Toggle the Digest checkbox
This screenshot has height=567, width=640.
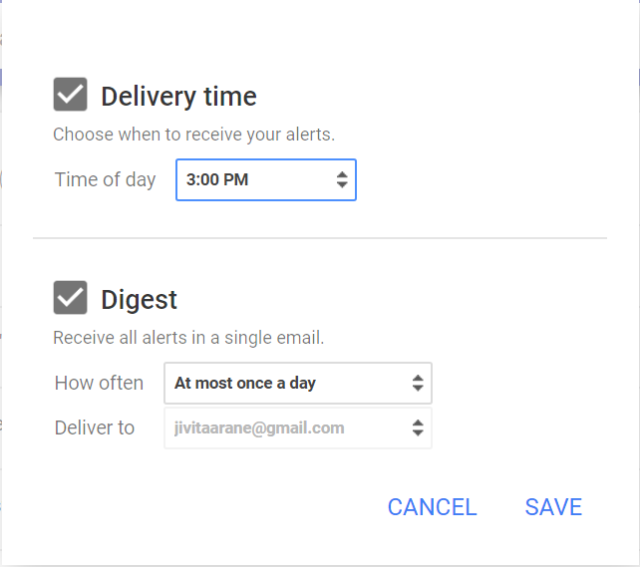[70, 298]
